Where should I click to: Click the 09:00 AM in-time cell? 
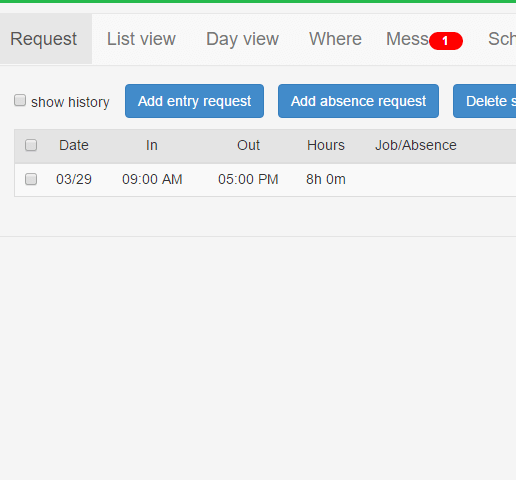click(x=152, y=179)
